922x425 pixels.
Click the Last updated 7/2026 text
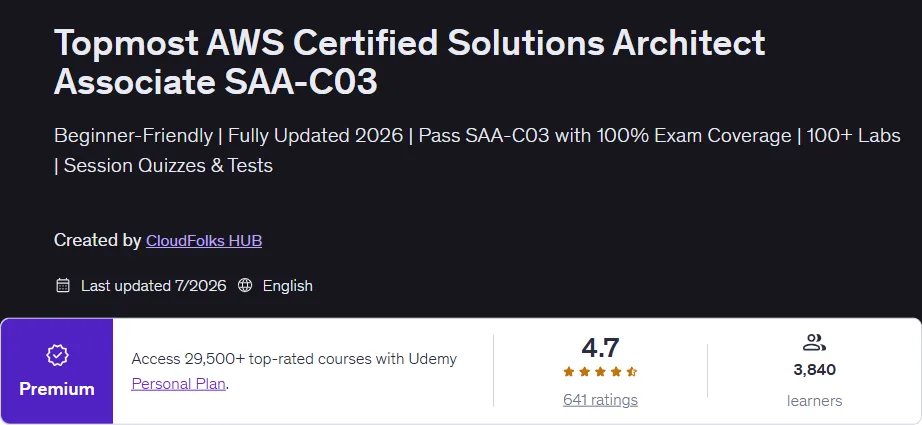click(153, 286)
